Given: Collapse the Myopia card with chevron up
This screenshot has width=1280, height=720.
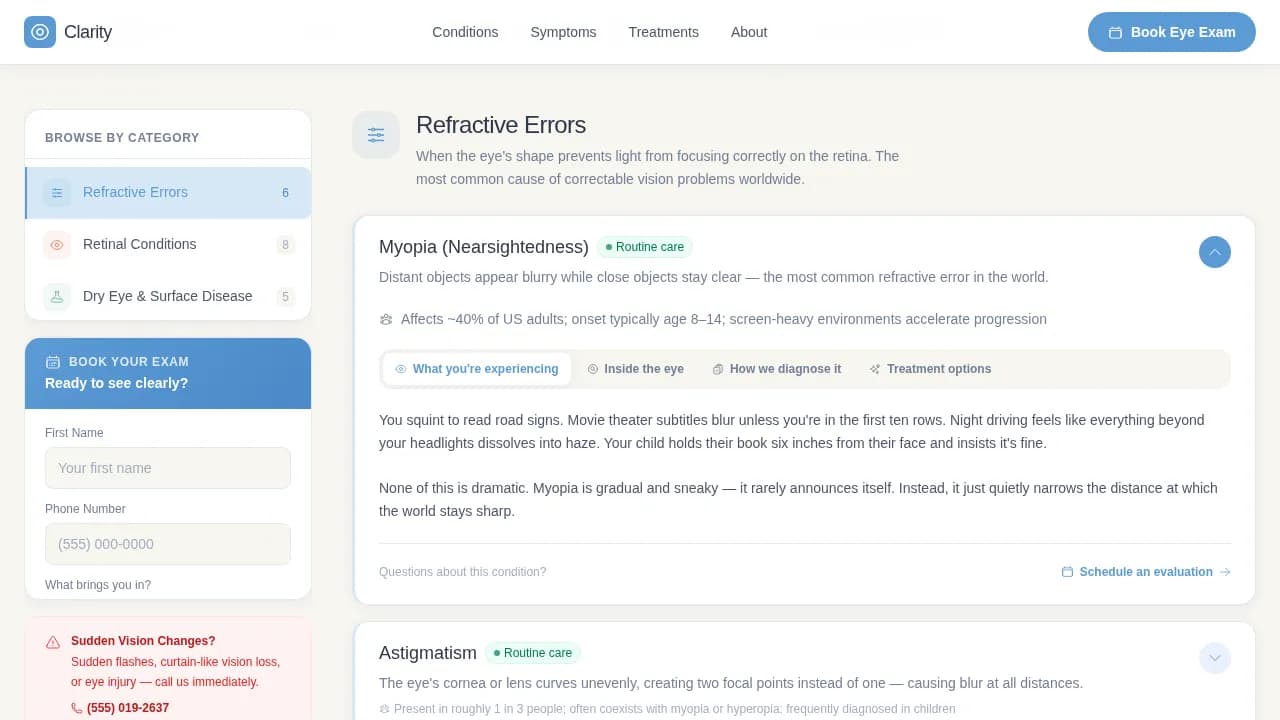Looking at the screenshot, I should pos(1215,252).
